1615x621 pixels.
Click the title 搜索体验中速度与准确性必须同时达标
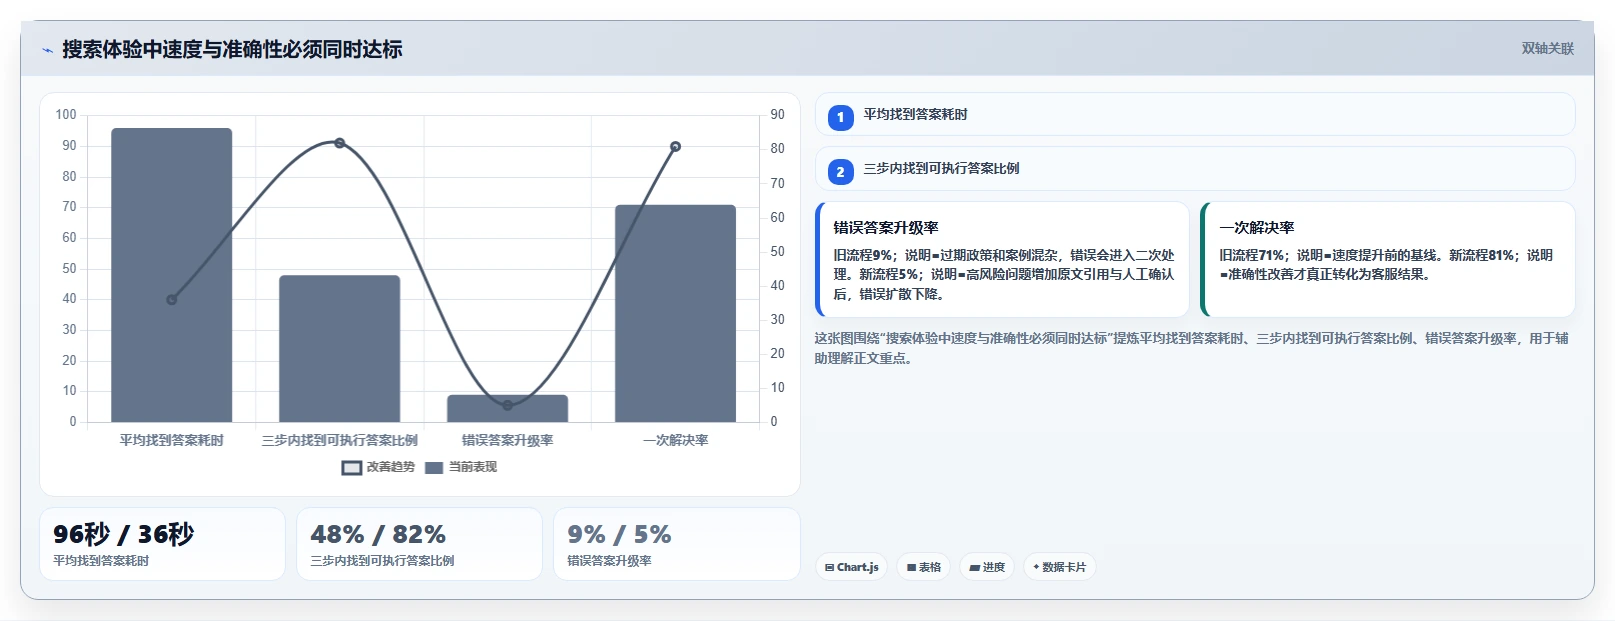[232, 49]
